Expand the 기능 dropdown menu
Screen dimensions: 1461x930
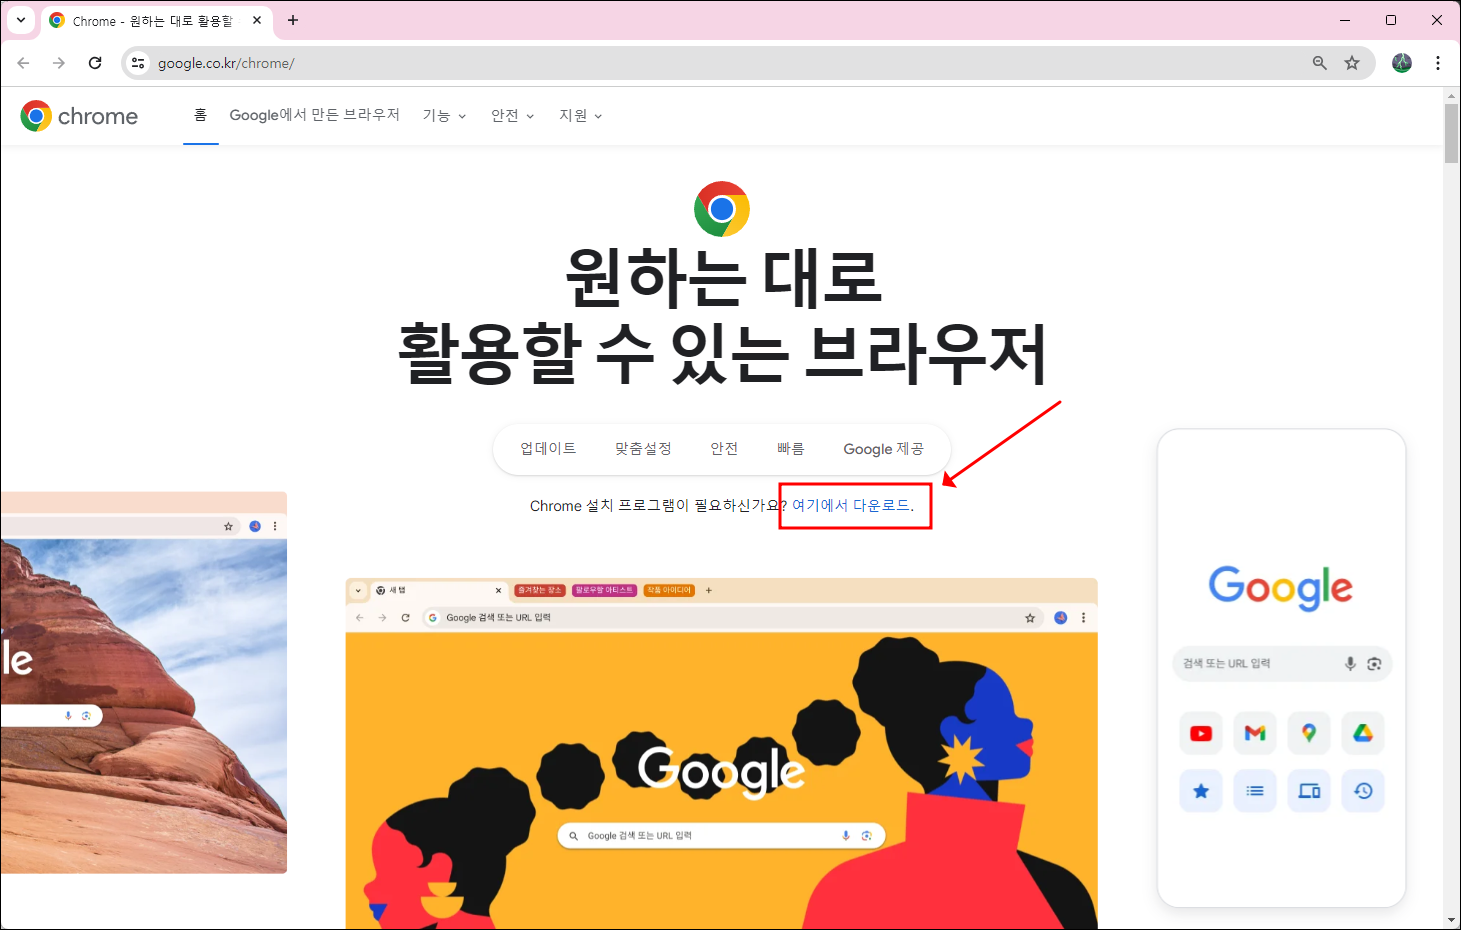(x=445, y=116)
